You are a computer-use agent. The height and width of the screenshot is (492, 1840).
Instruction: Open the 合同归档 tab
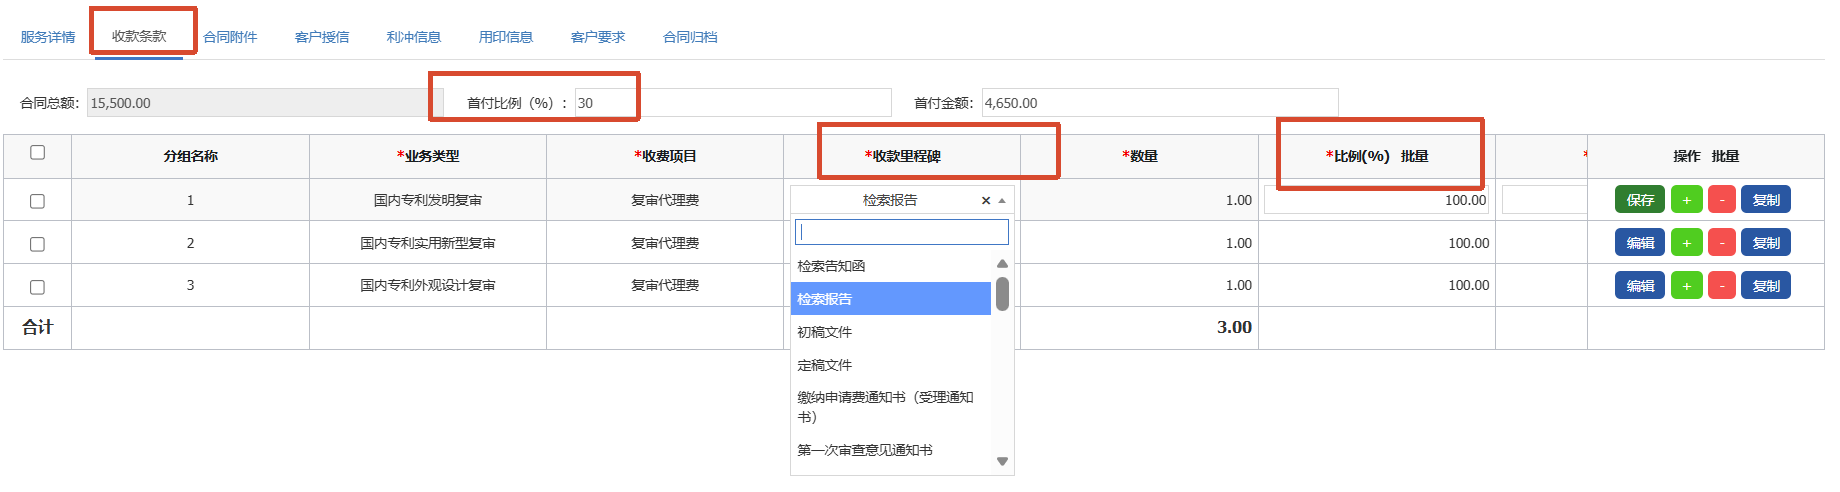pyautogui.click(x=690, y=37)
